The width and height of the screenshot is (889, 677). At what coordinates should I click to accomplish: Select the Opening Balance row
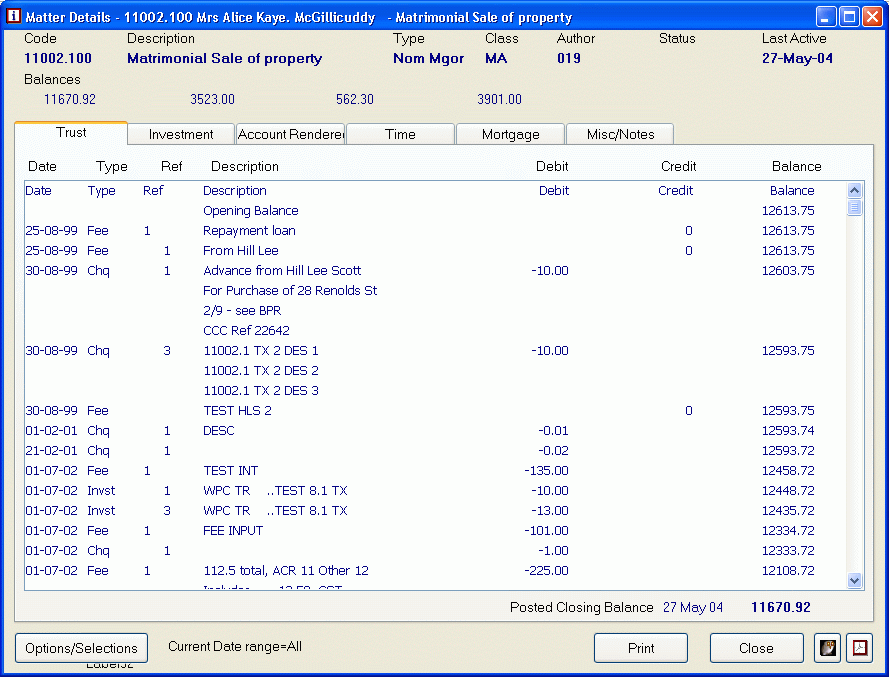click(251, 211)
